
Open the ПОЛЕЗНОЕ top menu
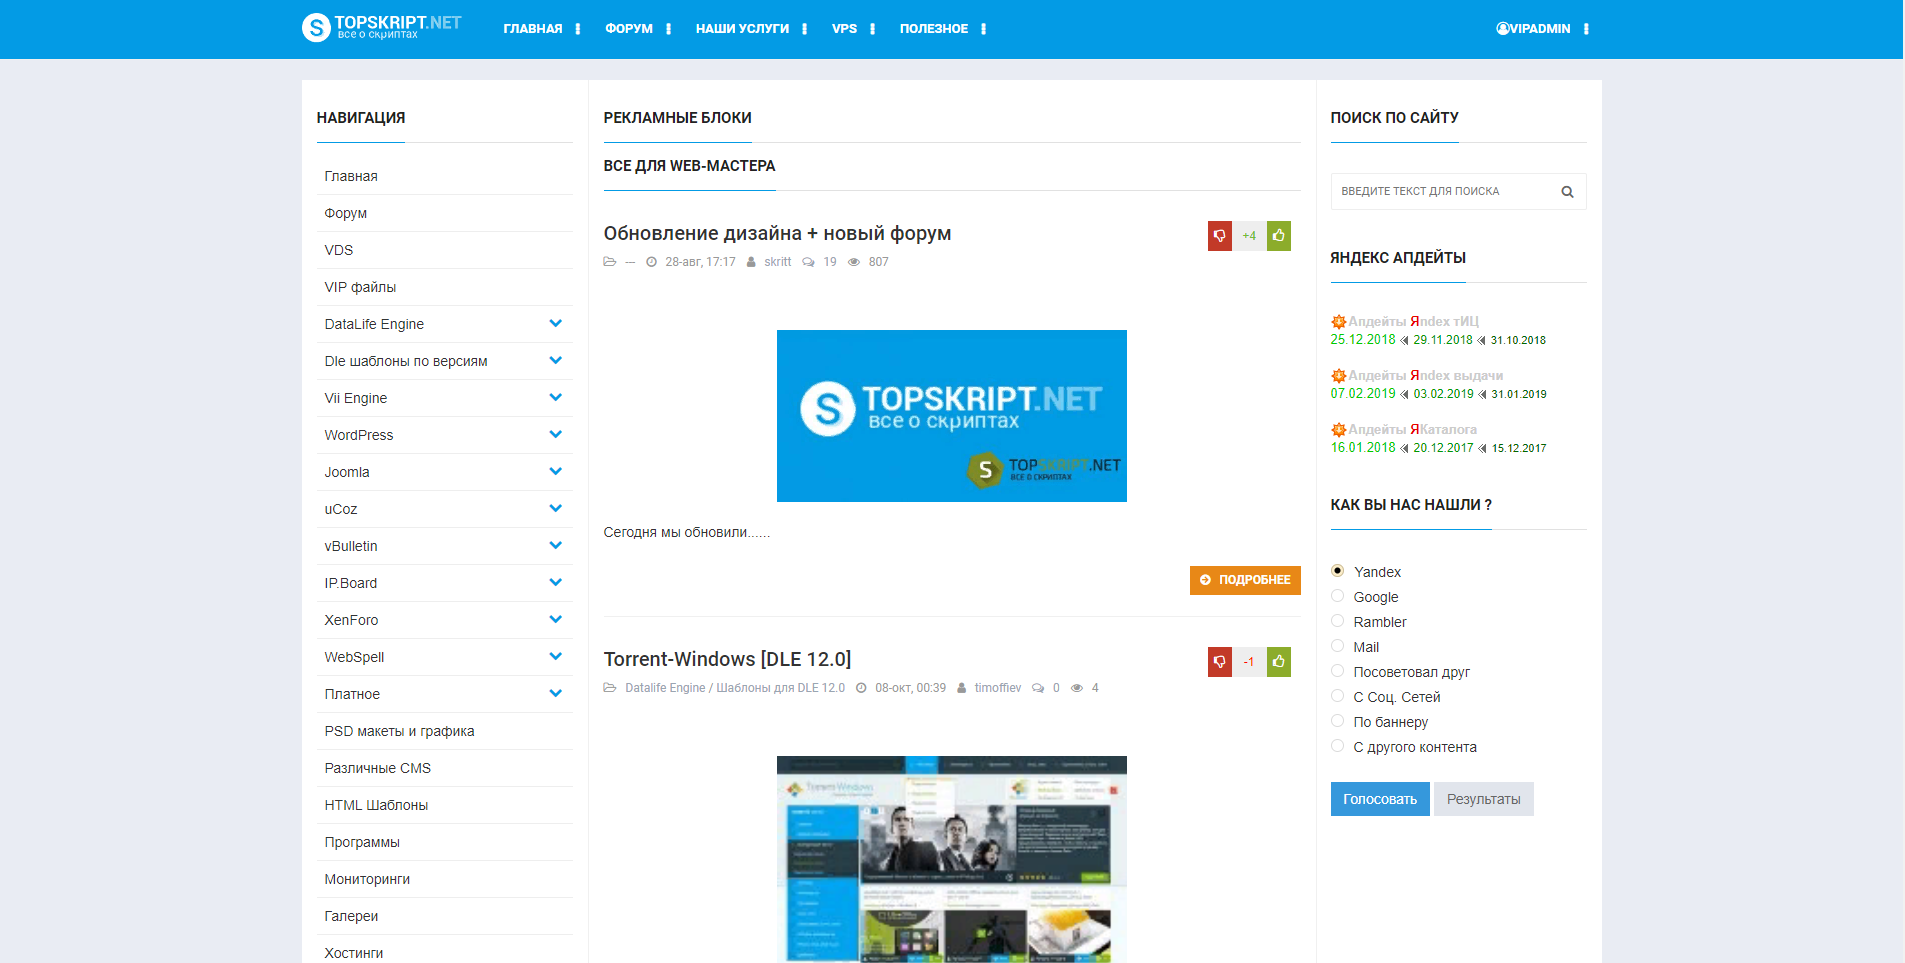tap(934, 29)
